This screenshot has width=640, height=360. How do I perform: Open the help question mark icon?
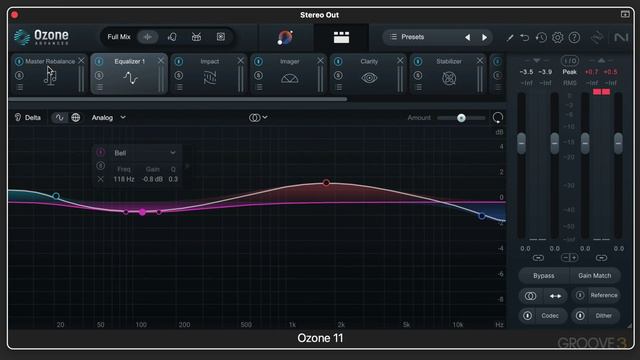[574, 38]
